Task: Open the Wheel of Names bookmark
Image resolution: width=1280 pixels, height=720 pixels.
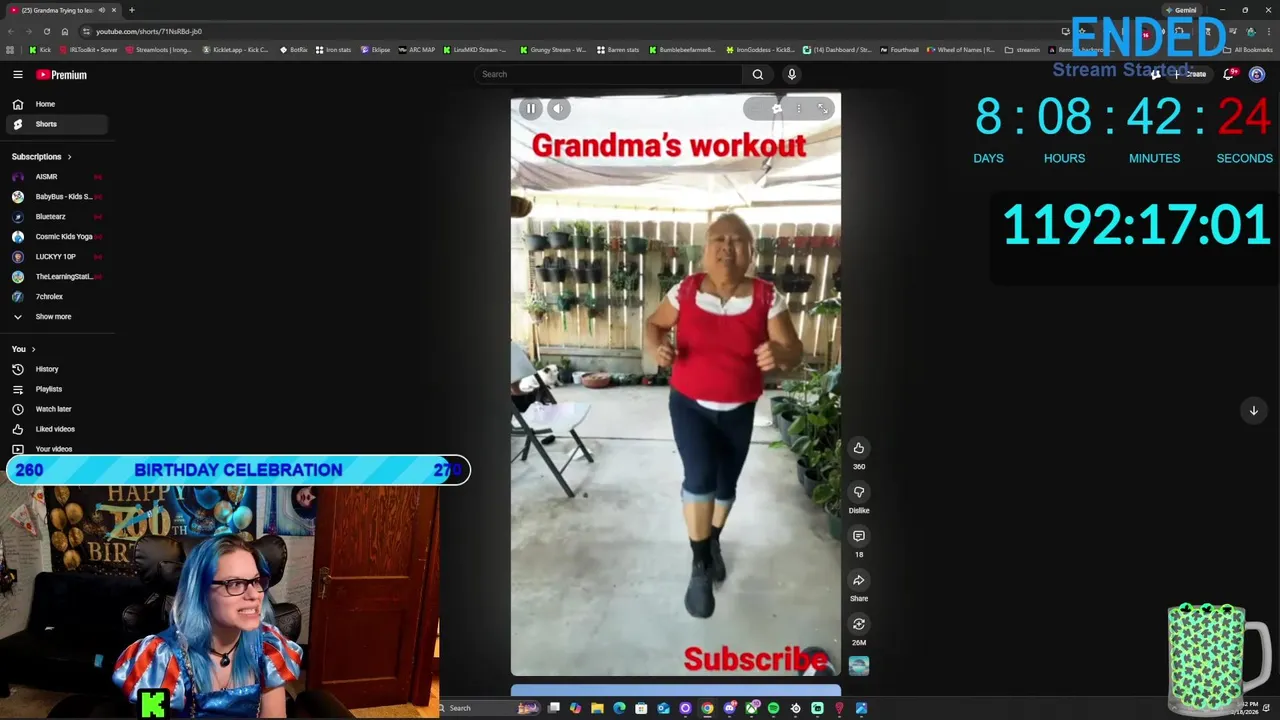Action: [x=961, y=50]
